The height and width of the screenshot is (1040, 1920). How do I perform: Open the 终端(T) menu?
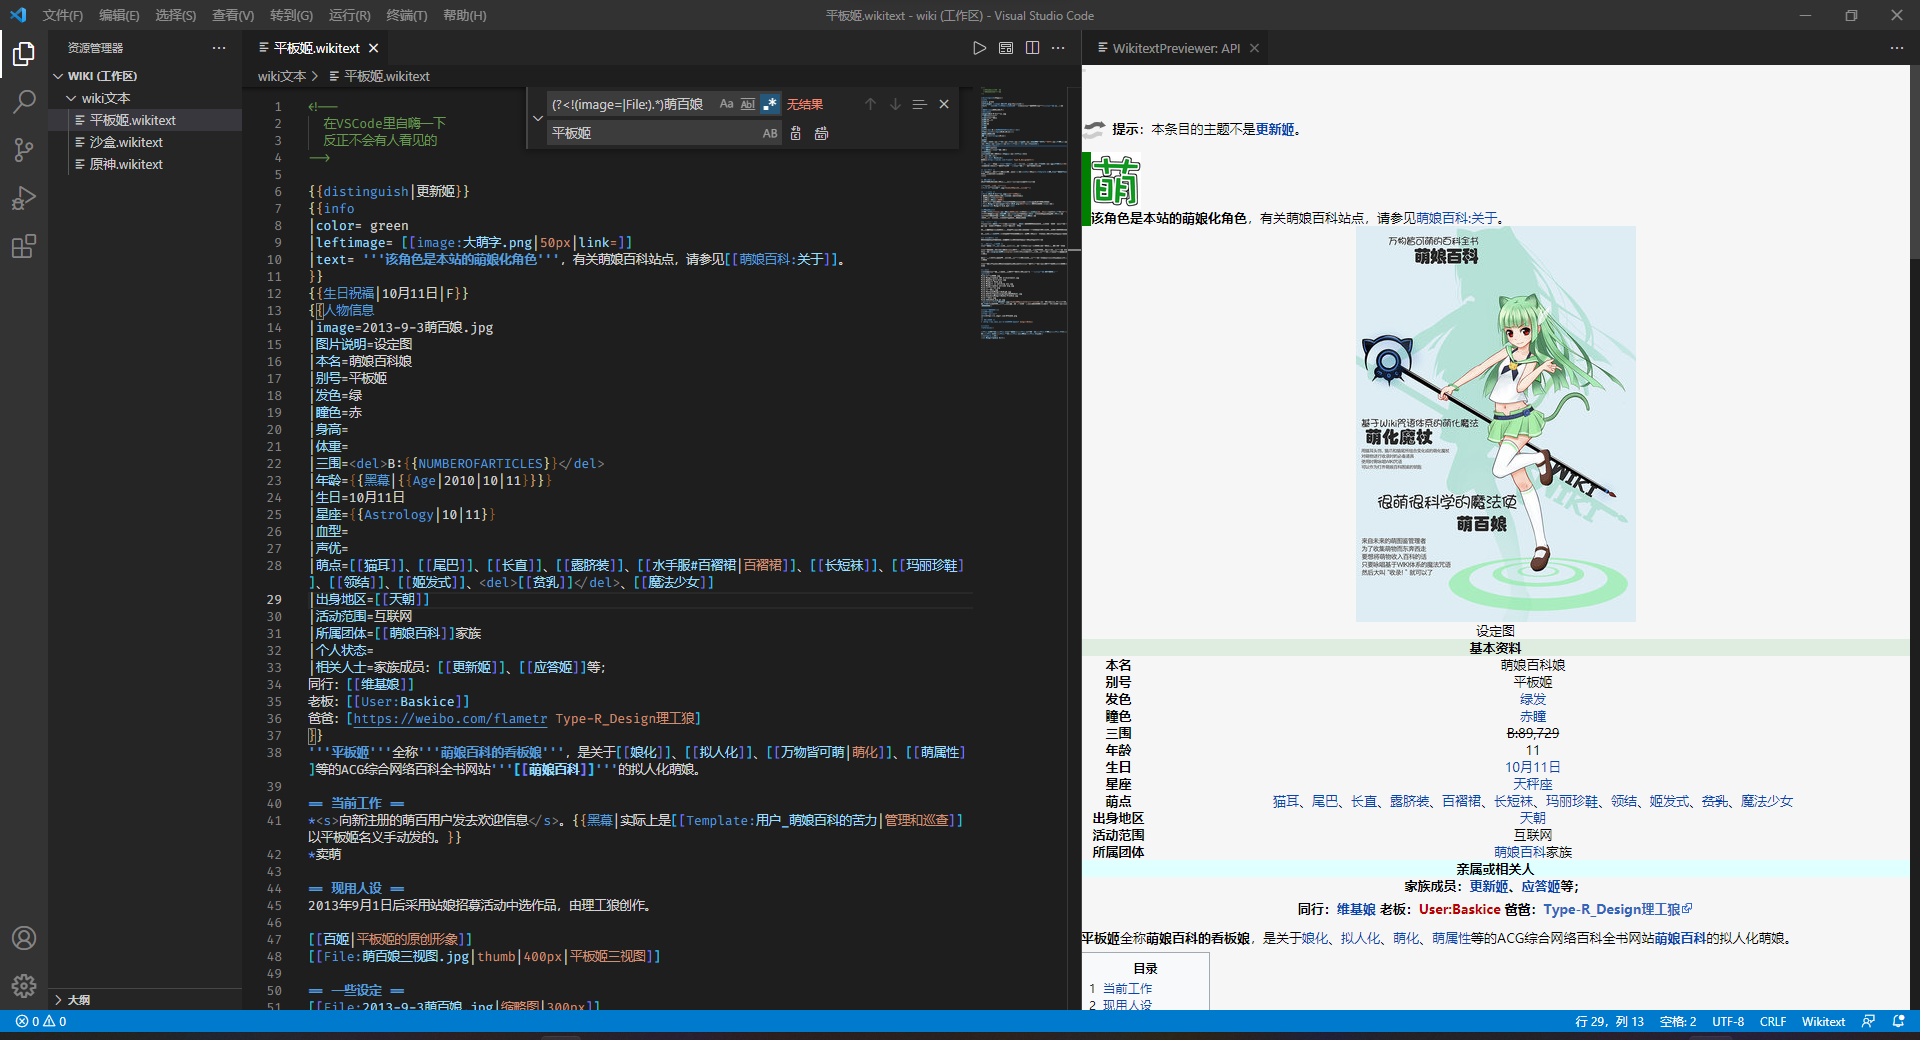pyautogui.click(x=406, y=15)
